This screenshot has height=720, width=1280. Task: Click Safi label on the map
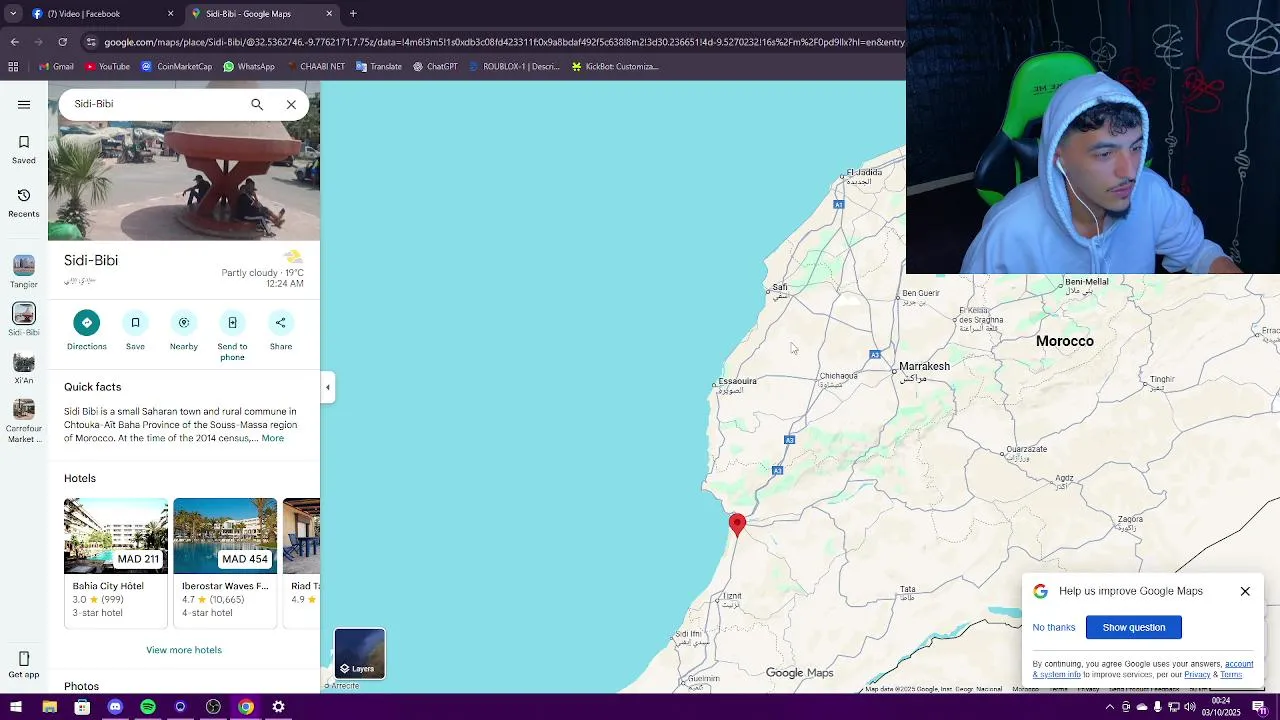coord(780,287)
